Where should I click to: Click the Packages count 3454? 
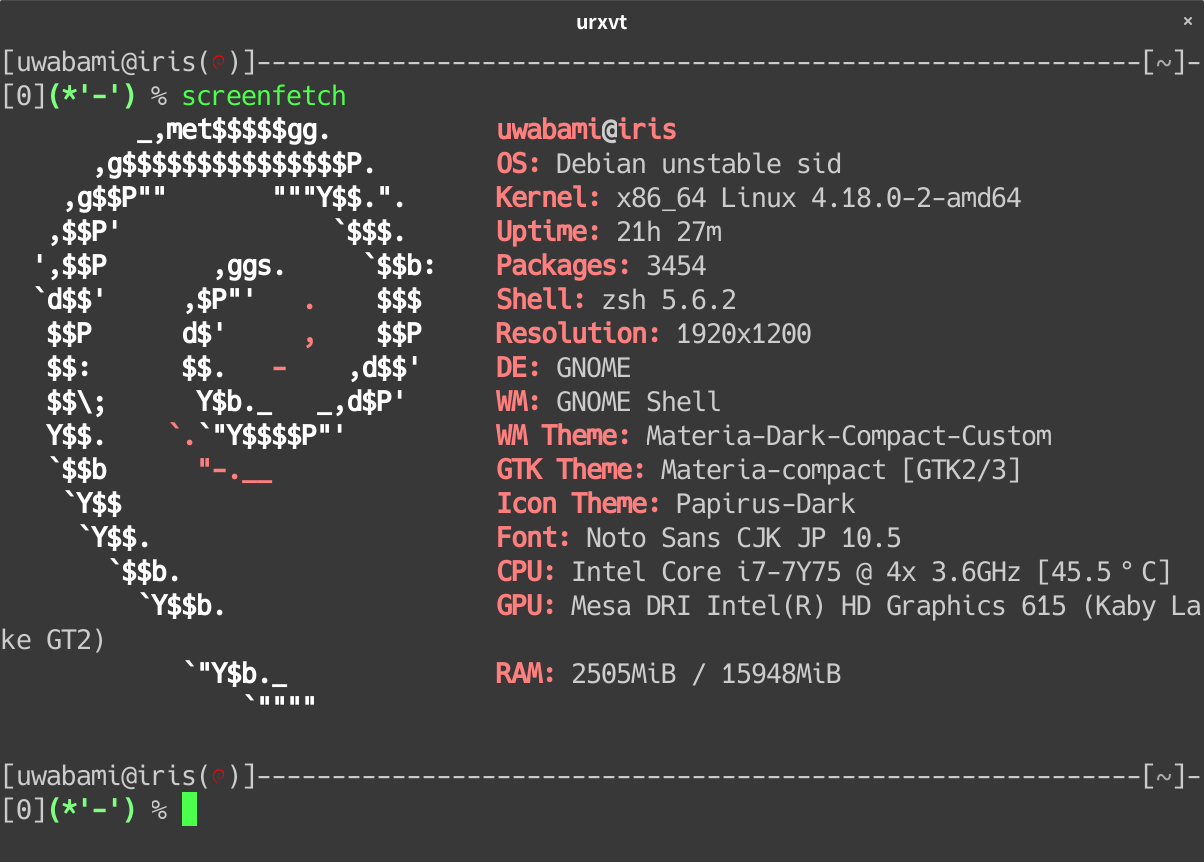[676, 266]
